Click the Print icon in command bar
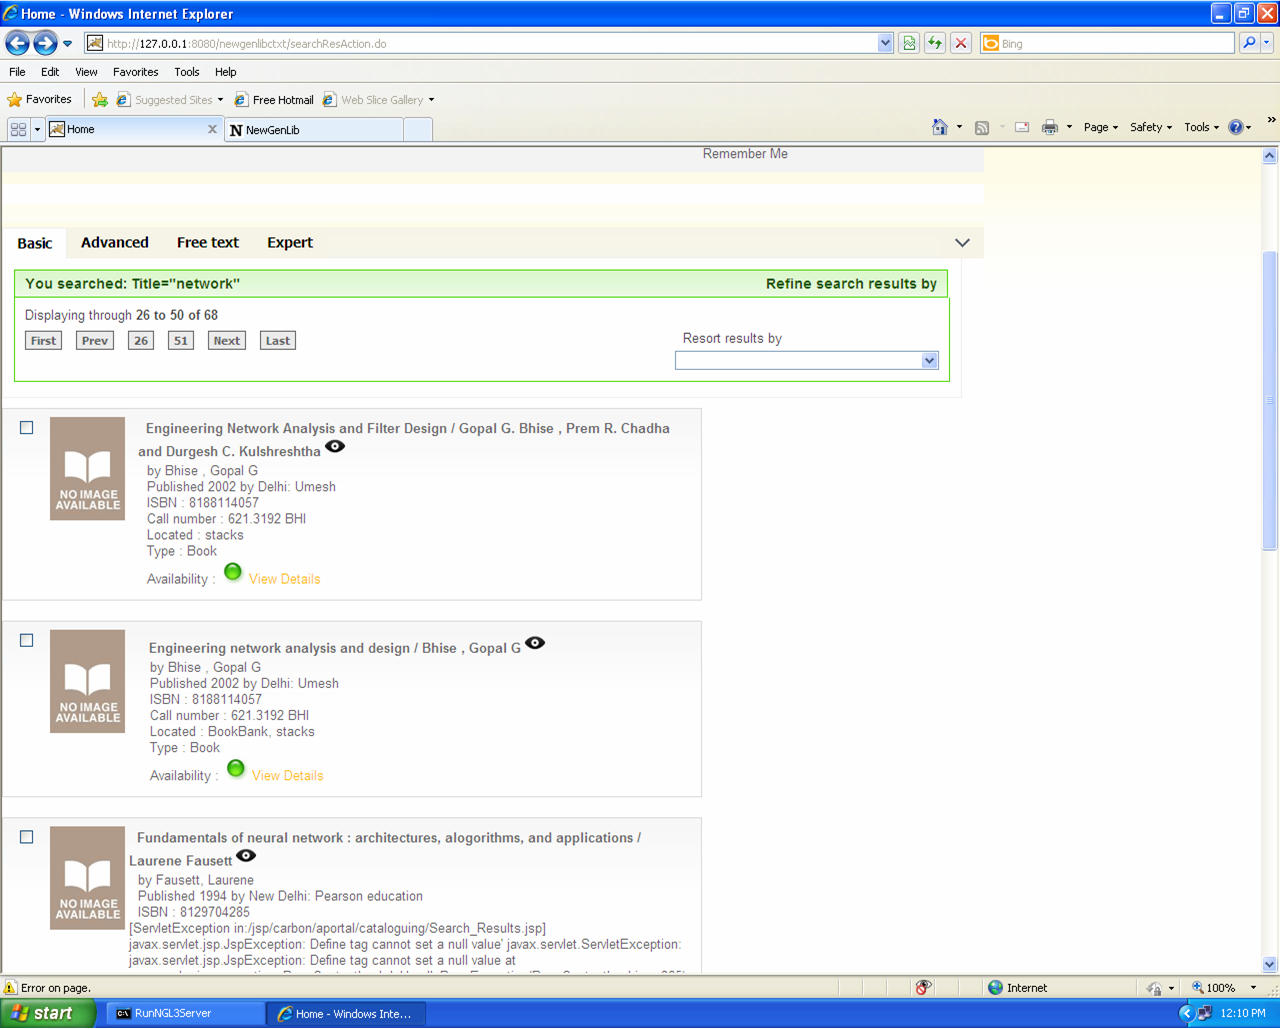 [x=1049, y=127]
